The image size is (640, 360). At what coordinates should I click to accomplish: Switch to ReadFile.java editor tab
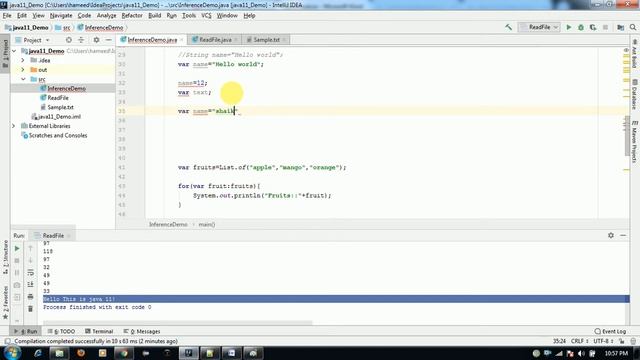[215, 40]
